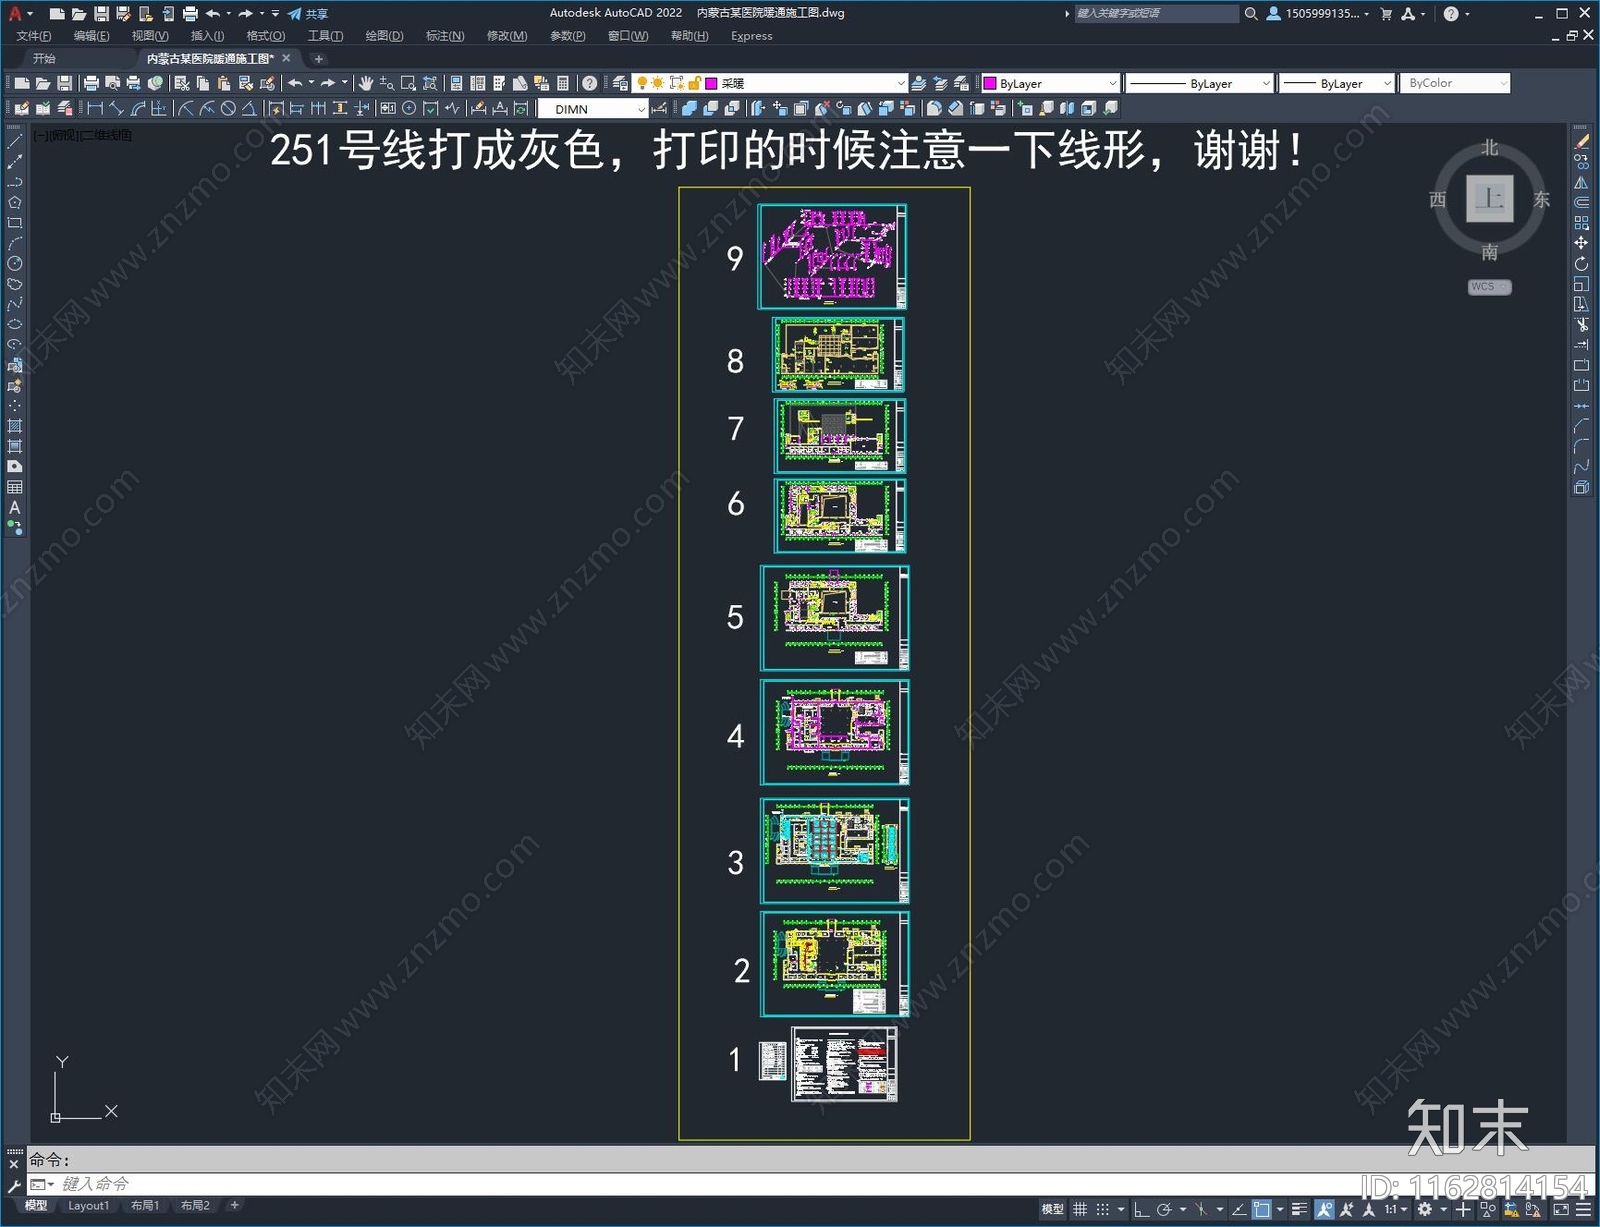This screenshot has width=1600, height=1227.
Task: Toggle Ortho mode in status bar
Action: [x=1141, y=1209]
